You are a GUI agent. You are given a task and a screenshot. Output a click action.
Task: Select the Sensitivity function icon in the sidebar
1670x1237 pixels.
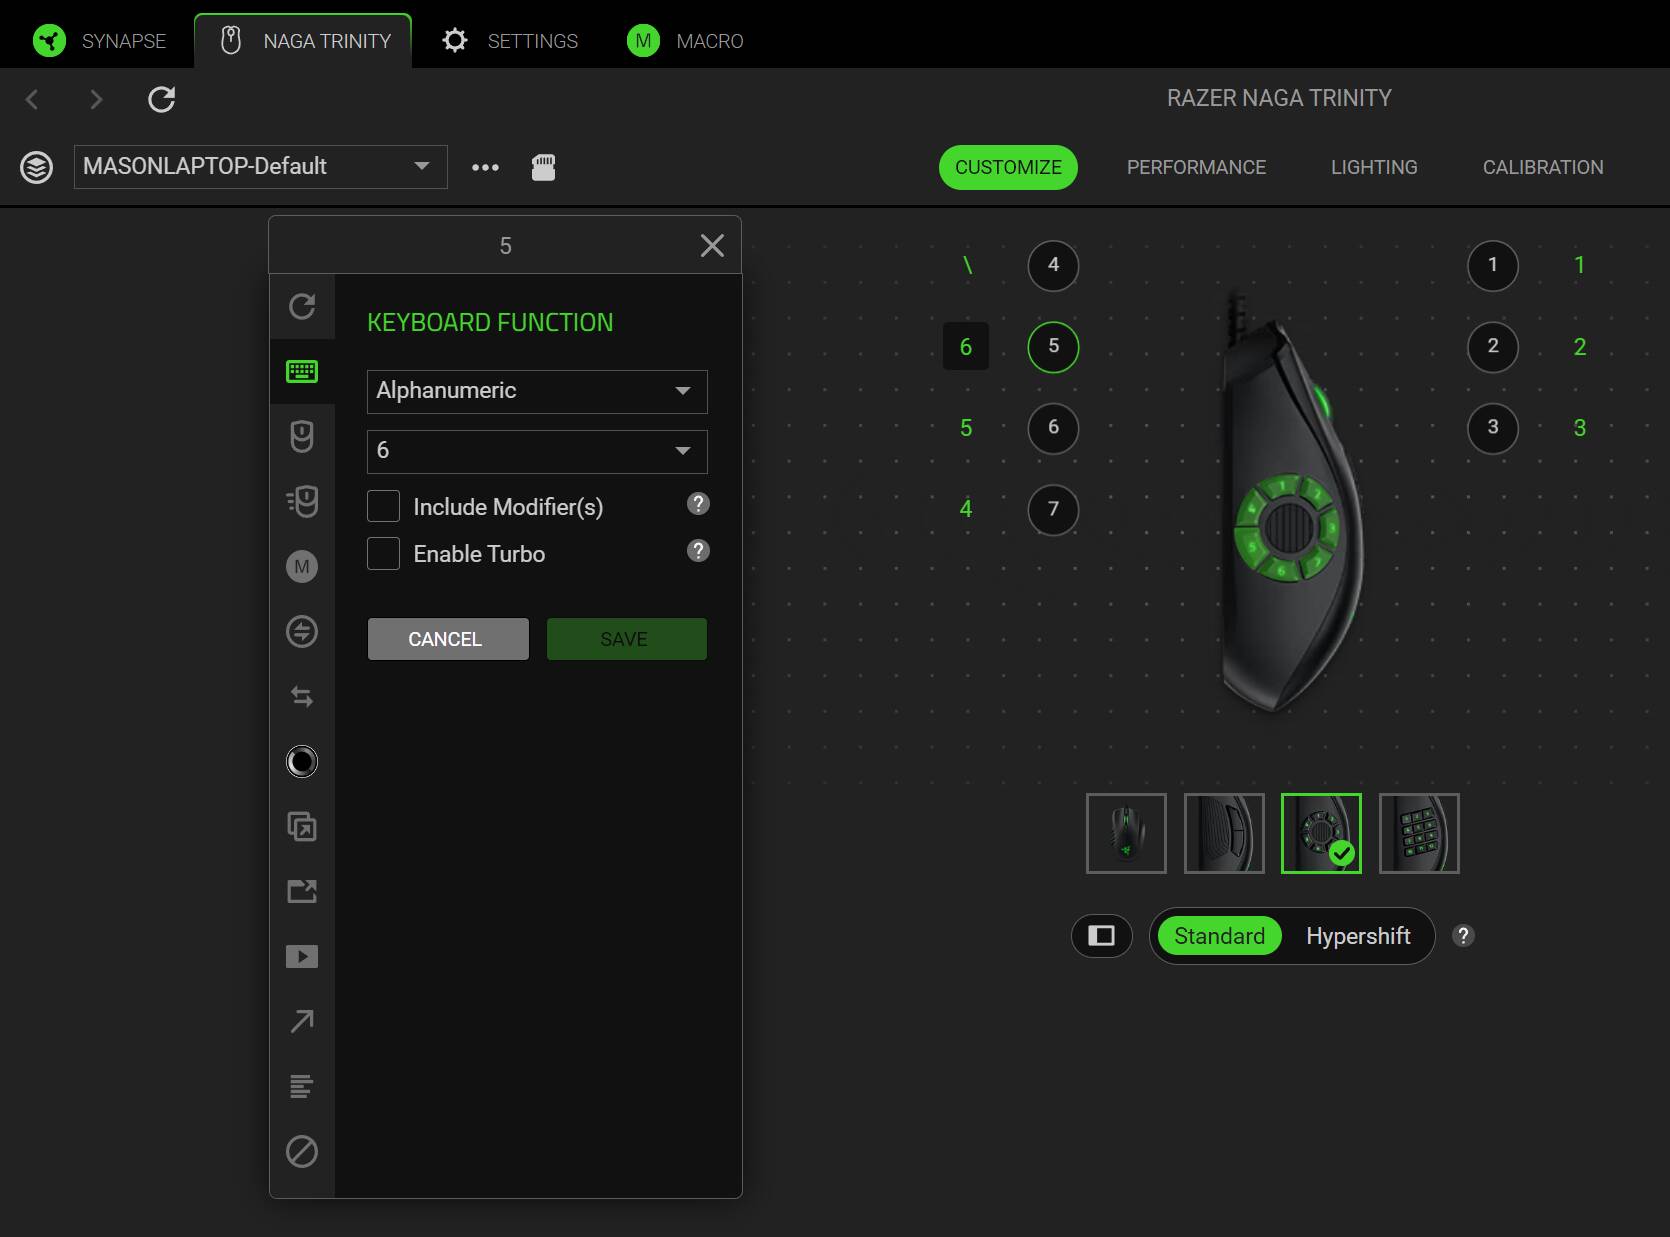[302, 501]
